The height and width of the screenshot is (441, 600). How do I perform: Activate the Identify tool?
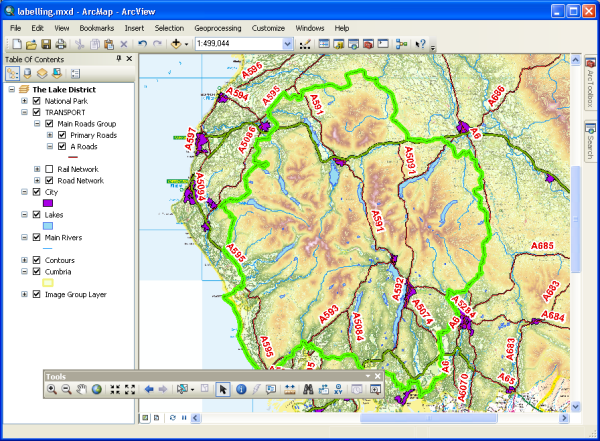tap(240, 390)
